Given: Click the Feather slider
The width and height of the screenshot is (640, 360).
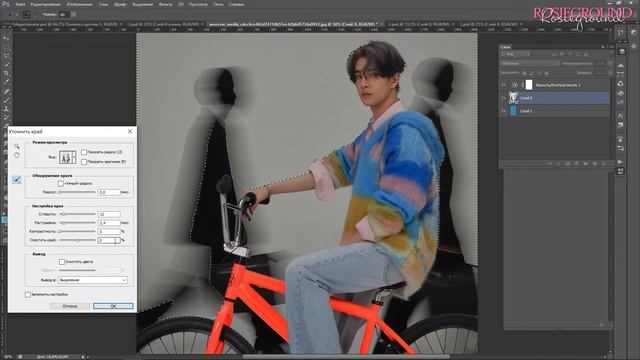Looking at the screenshot, I should click(x=77, y=223).
